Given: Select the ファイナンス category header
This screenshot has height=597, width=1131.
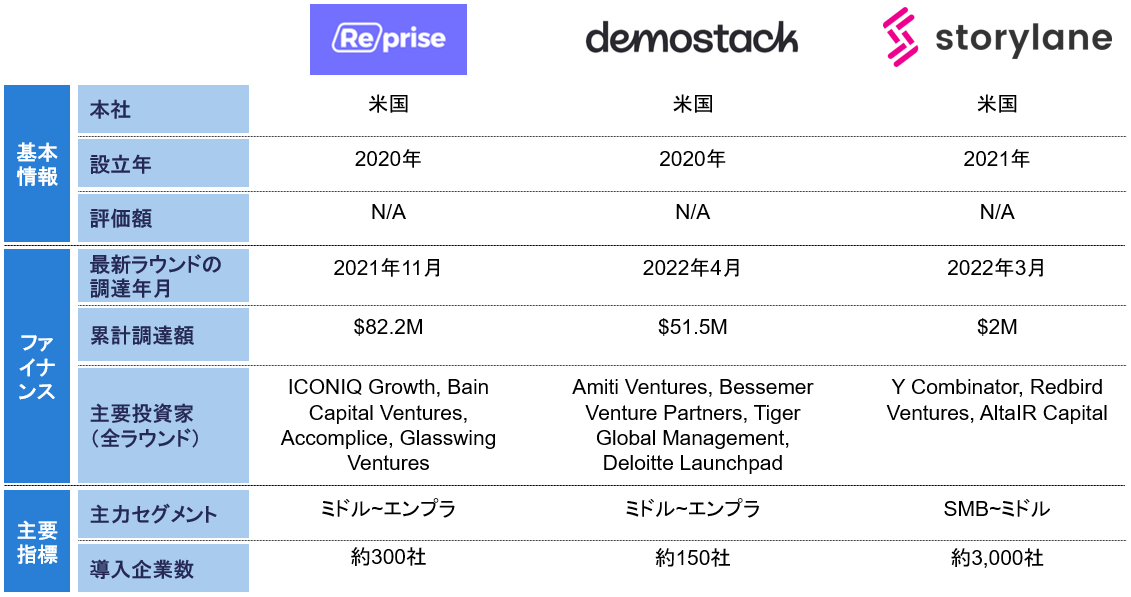Looking at the screenshot, I should pyautogui.click(x=37, y=366).
